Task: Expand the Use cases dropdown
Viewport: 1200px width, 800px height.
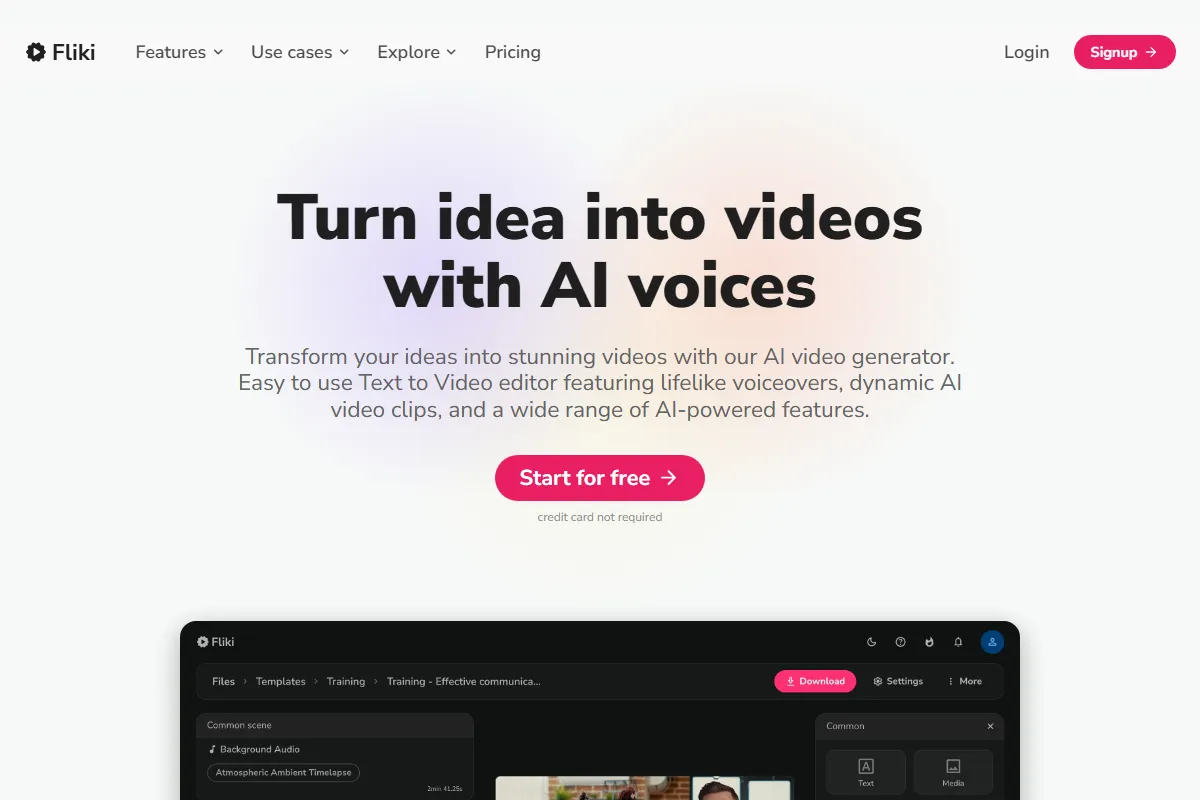Action: coord(300,52)
